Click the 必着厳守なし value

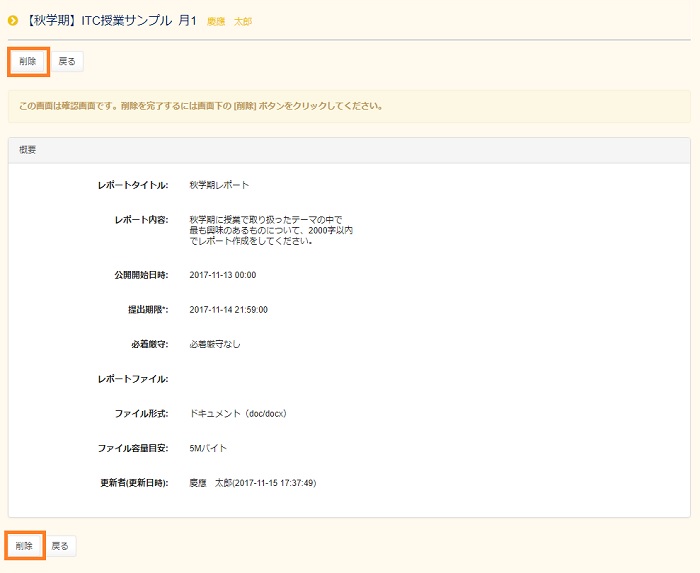coord(214,344)
